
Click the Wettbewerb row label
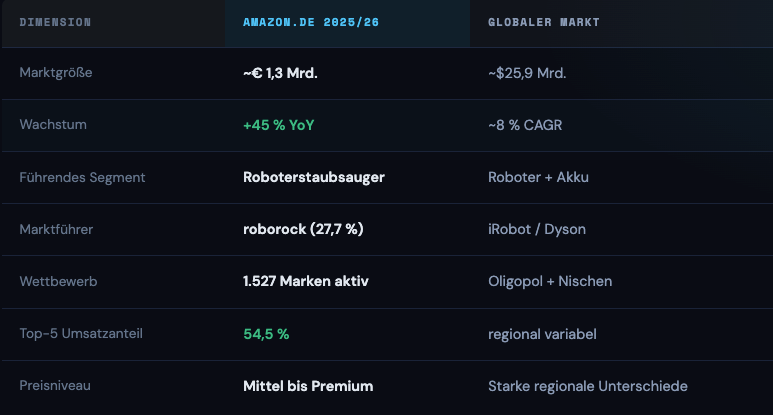pos(57,281)
